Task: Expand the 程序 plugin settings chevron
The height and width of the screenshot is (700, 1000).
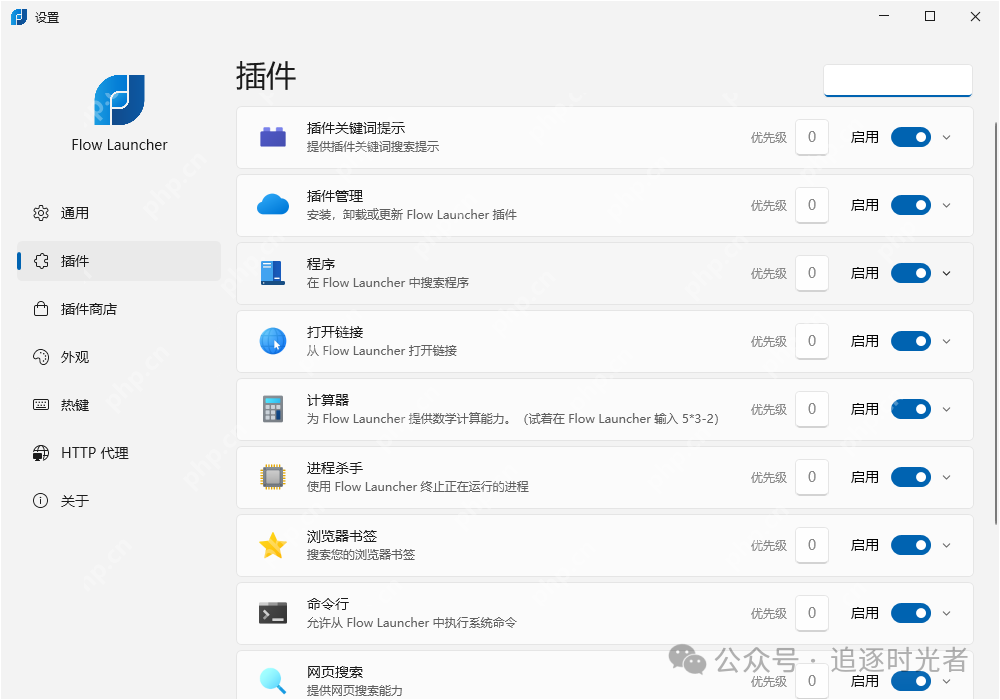Action: point(946,273)
